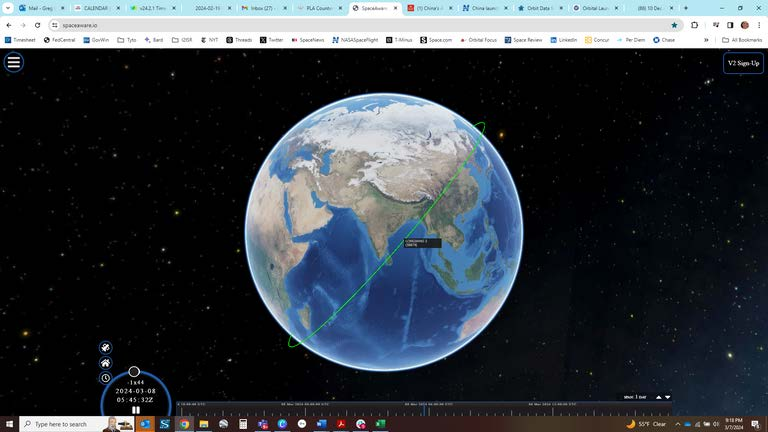Open the Timesheet bookmark
Viewport: 768px width, 432px height.
click(20, 40)
